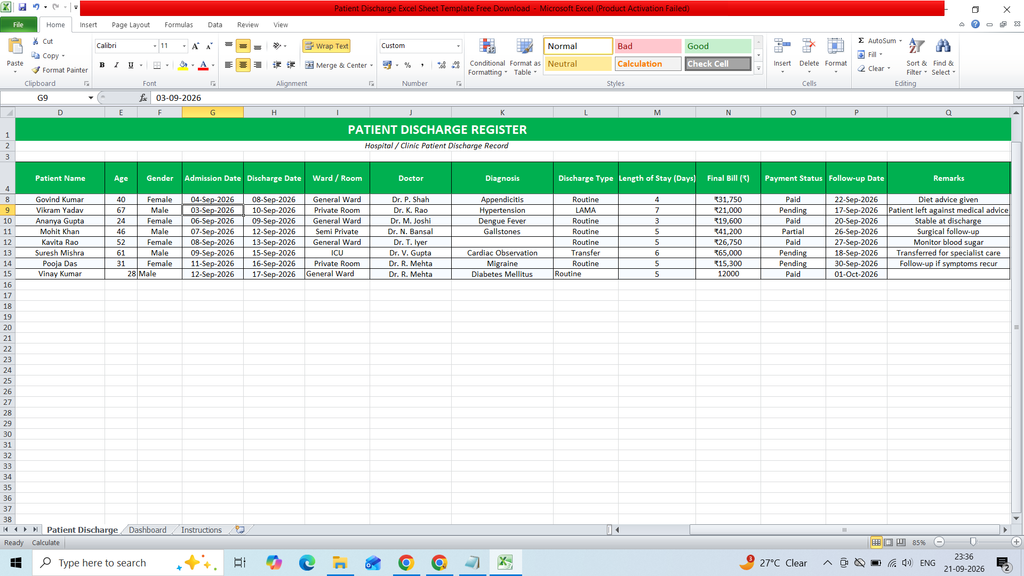This screenshot has height=576, width=1024.
Task: Open the Conditional Formatting dropdown
Action: tap(487, 56)
